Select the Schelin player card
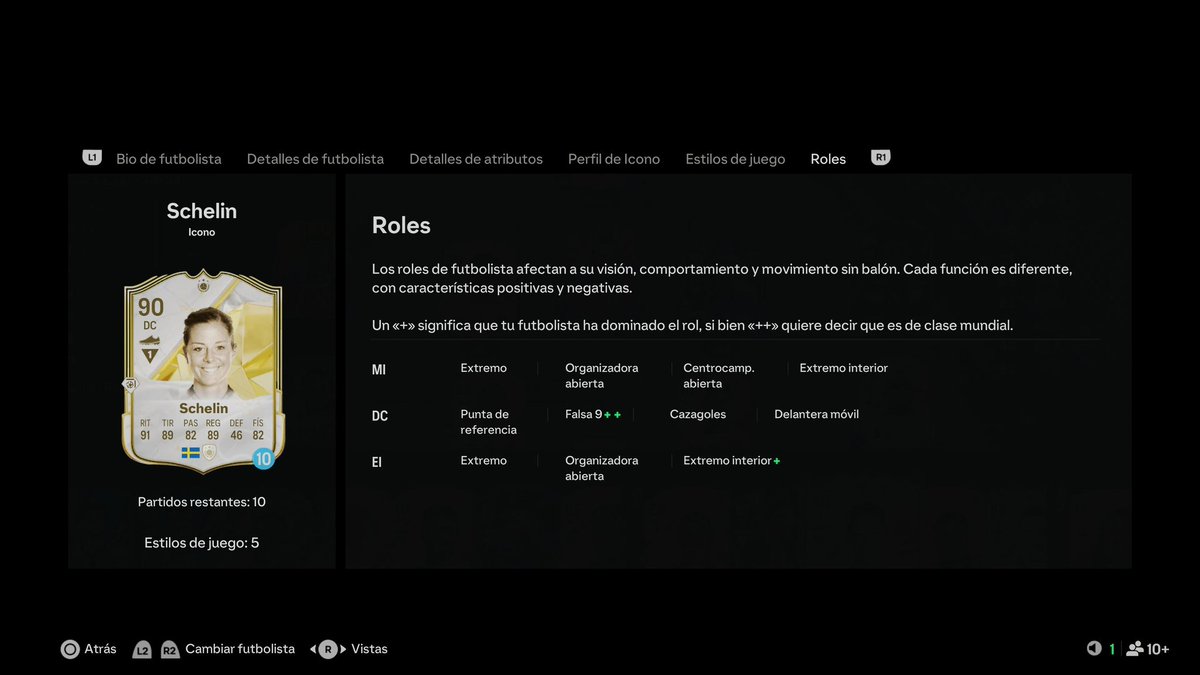 pos(203,371)
